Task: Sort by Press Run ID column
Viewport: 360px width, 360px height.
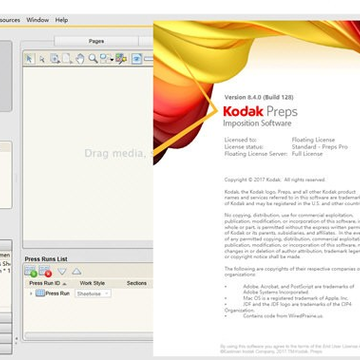Action: [x=48, y=283]
